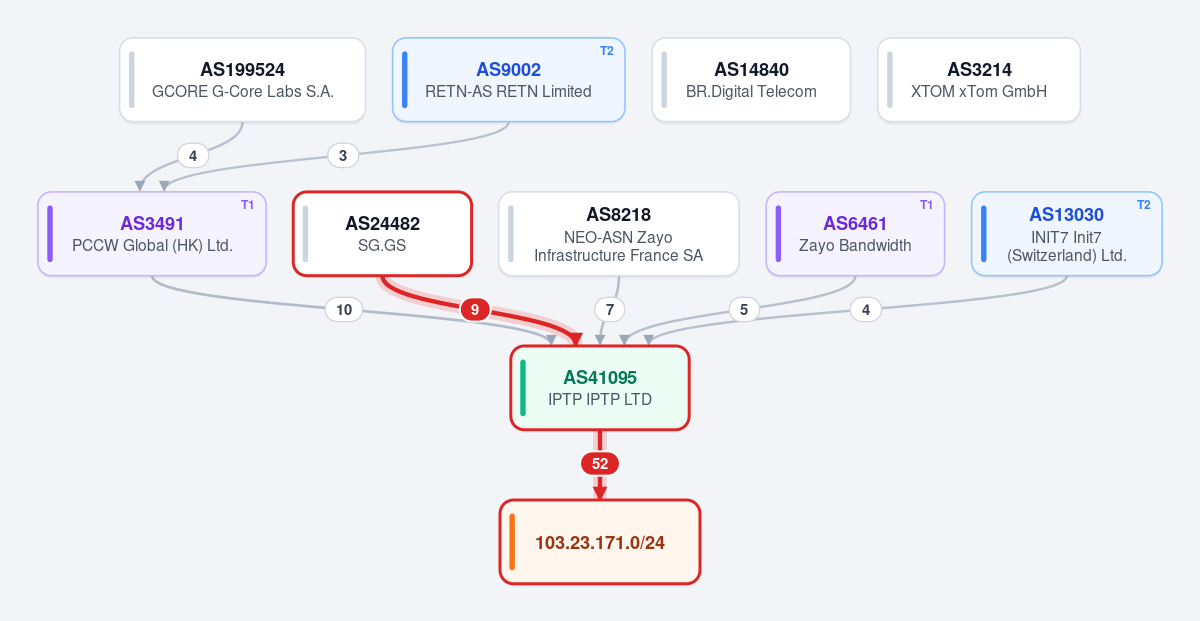Select the AS13030 Init7 node

click(1067, 234)
